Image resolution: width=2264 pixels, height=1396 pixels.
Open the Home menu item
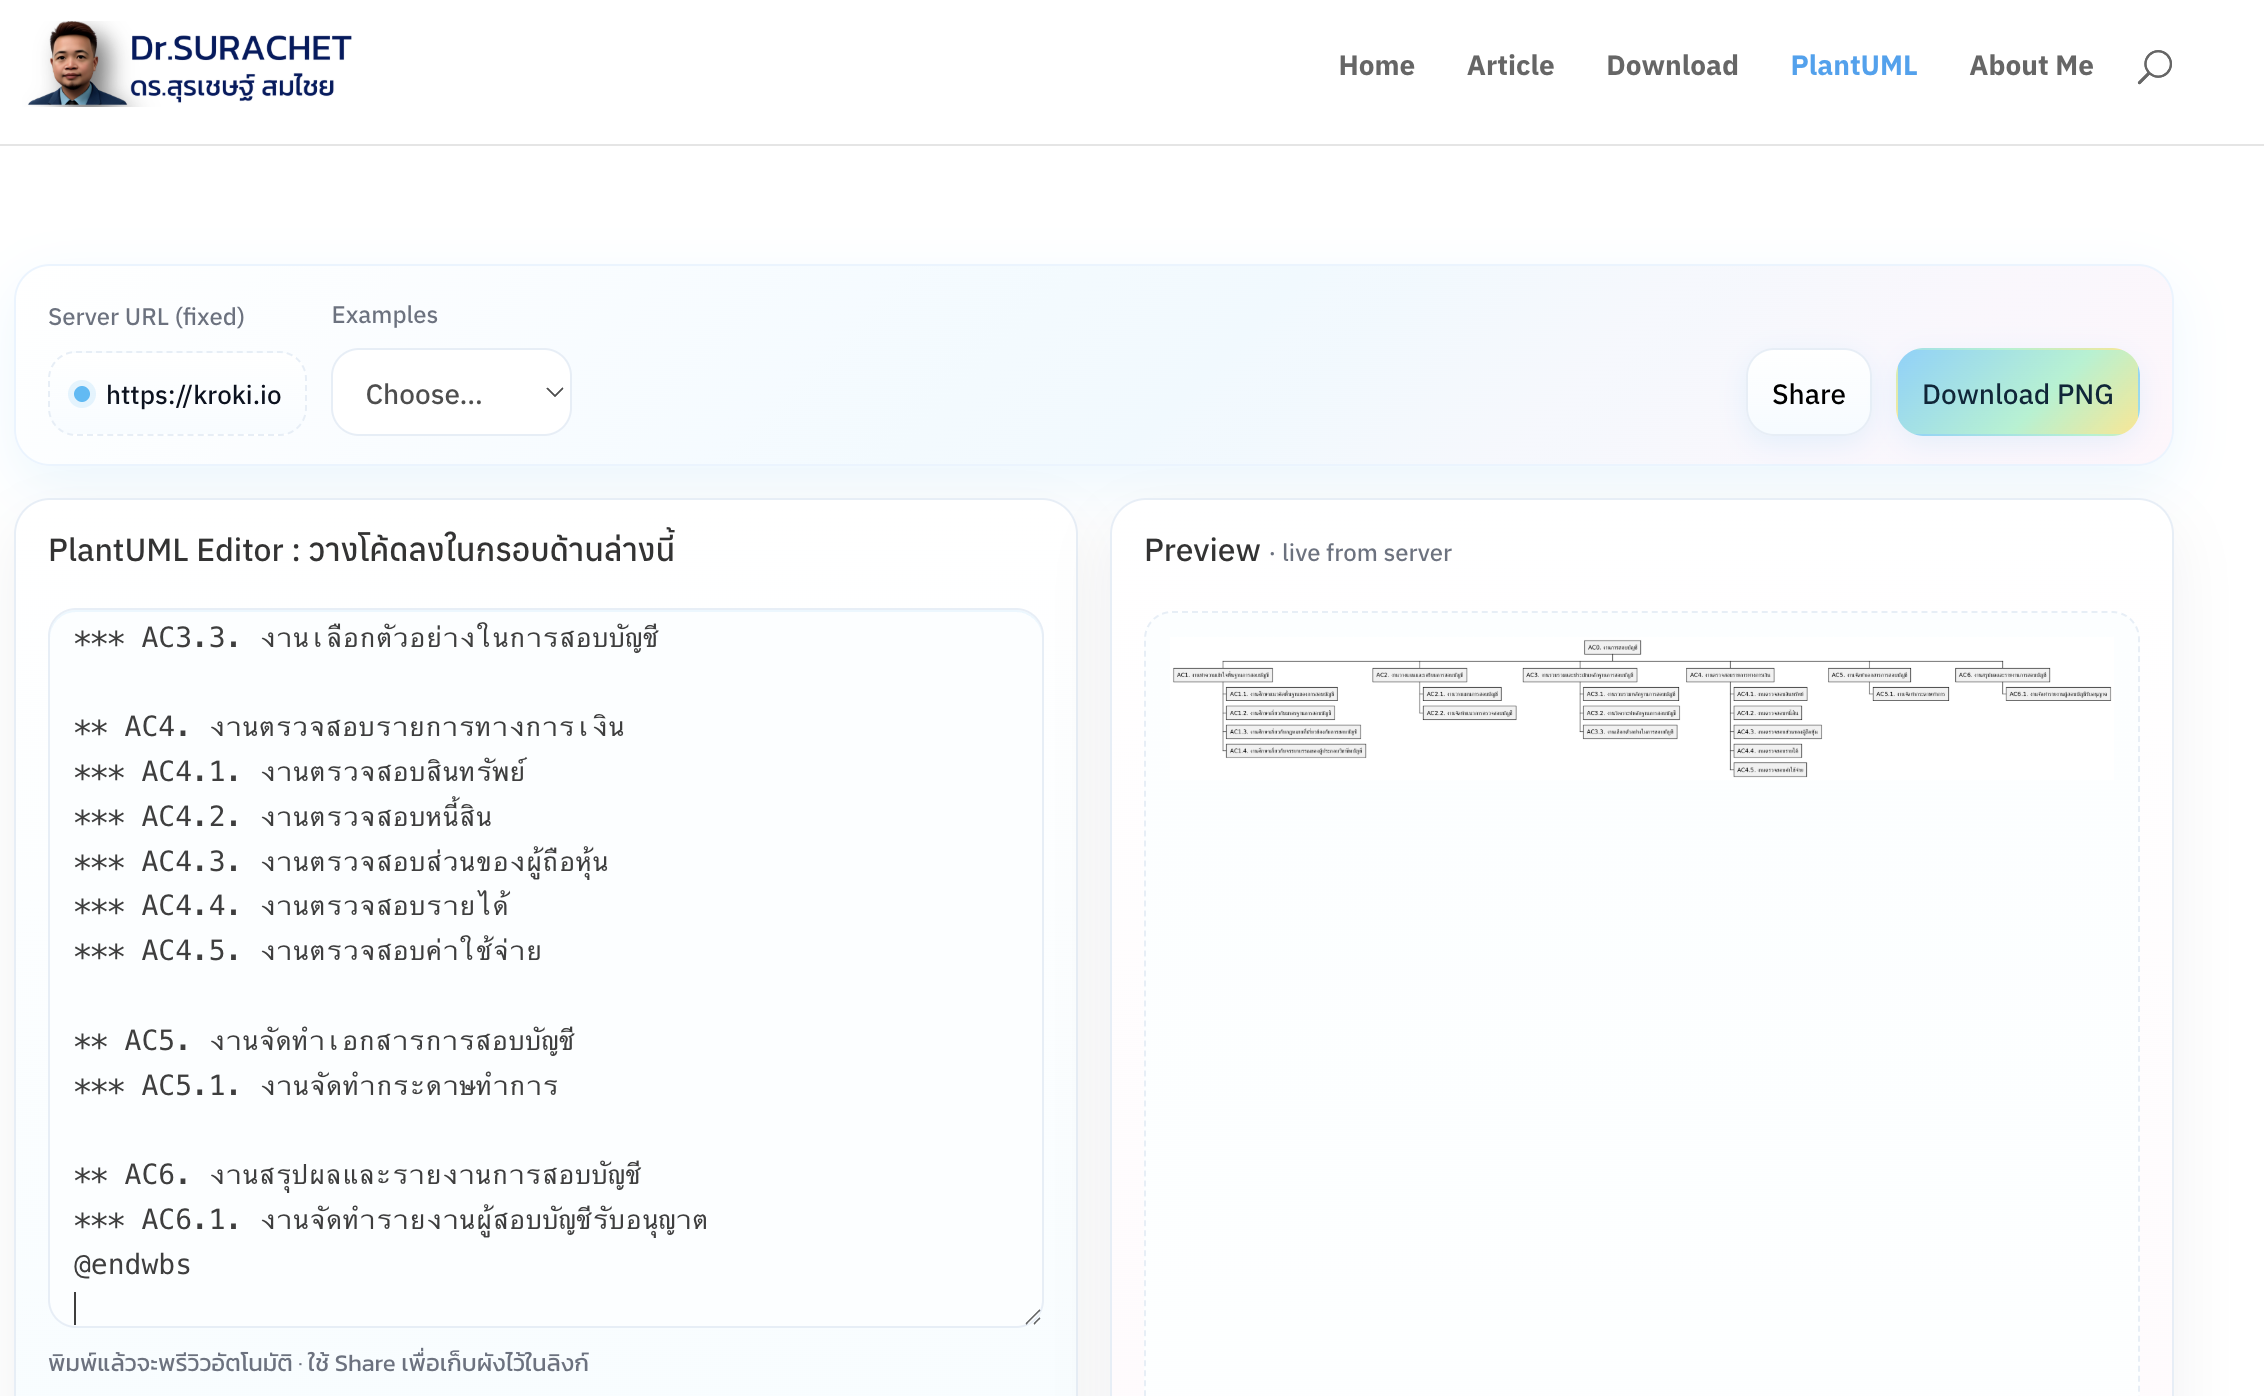tap(1376, 66)
